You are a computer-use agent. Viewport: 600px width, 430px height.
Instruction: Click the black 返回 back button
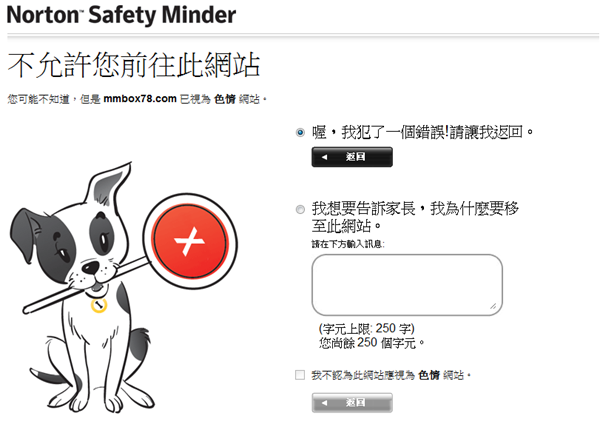coord(352,157)
